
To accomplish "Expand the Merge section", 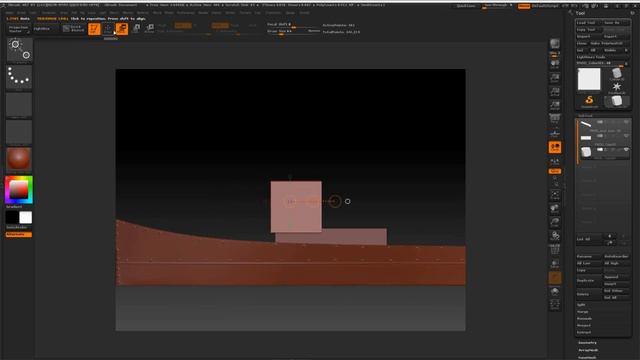I will click(x=583, y=312).
